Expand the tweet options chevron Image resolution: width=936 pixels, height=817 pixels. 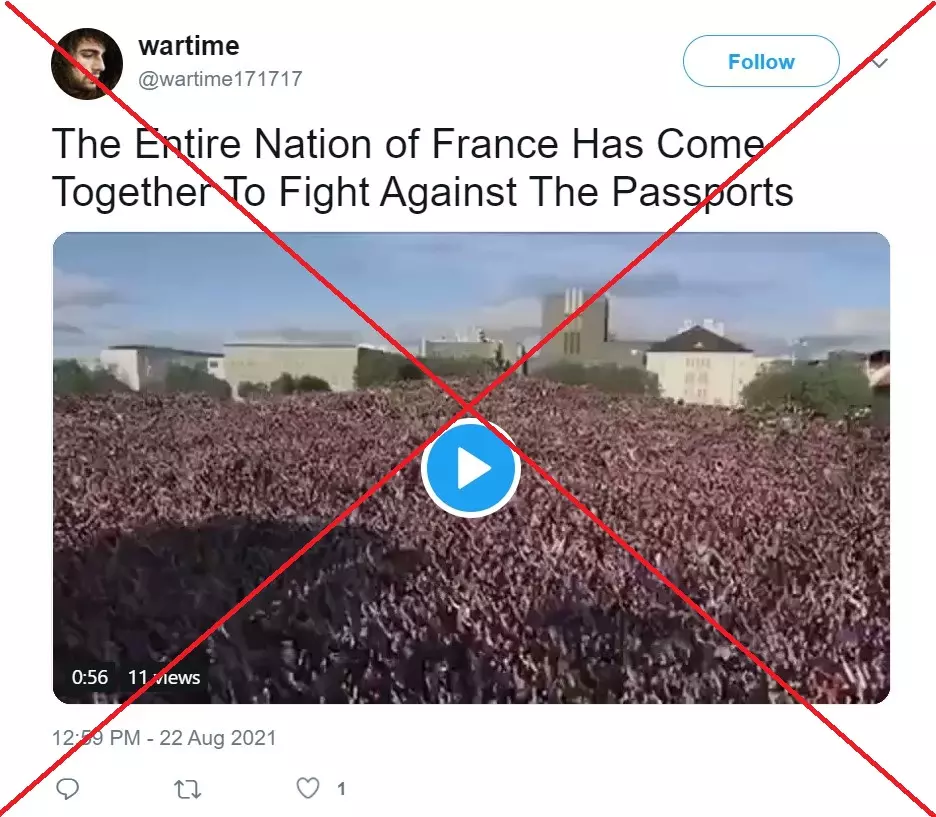879,62
